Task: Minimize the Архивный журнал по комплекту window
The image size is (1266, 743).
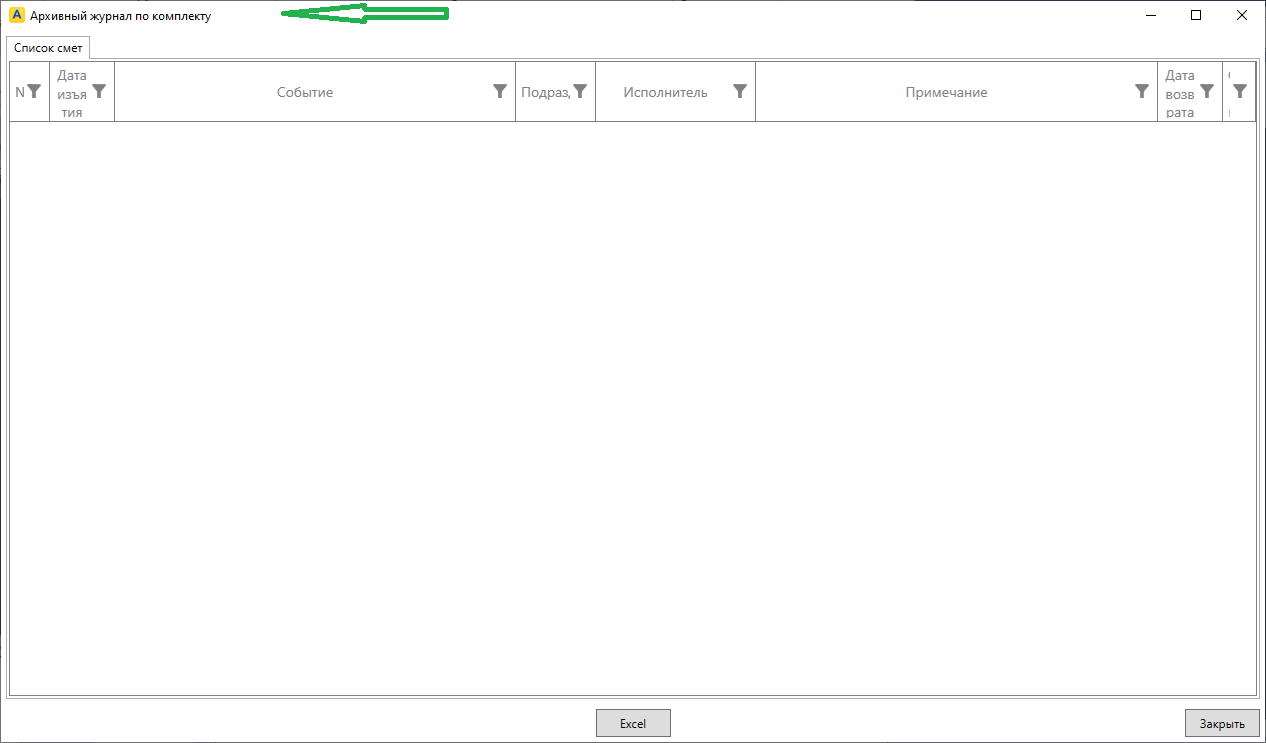Action: pyautogui.click(x=1151, y=15)
